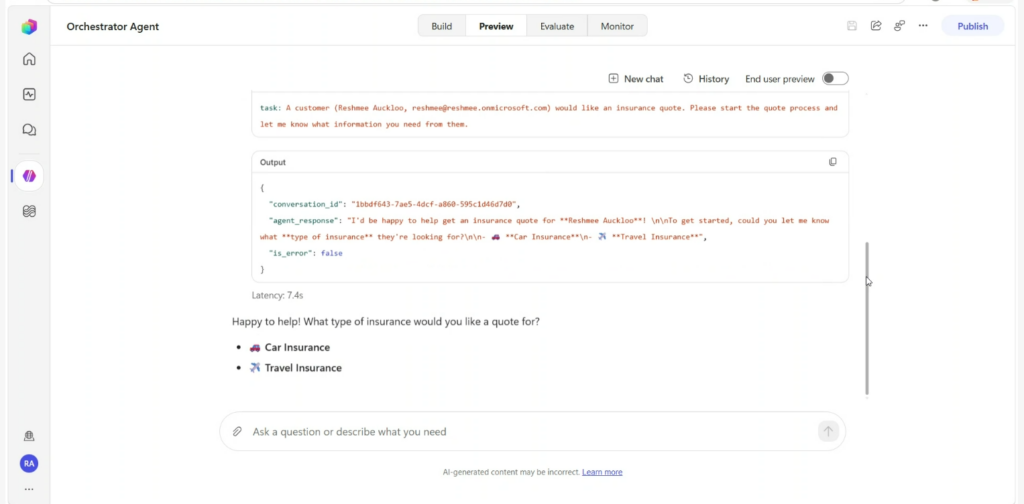The height and width of the screenshot is (504, 1024).
Task: Click the End user preview label
Action: (x=780, y=79)
